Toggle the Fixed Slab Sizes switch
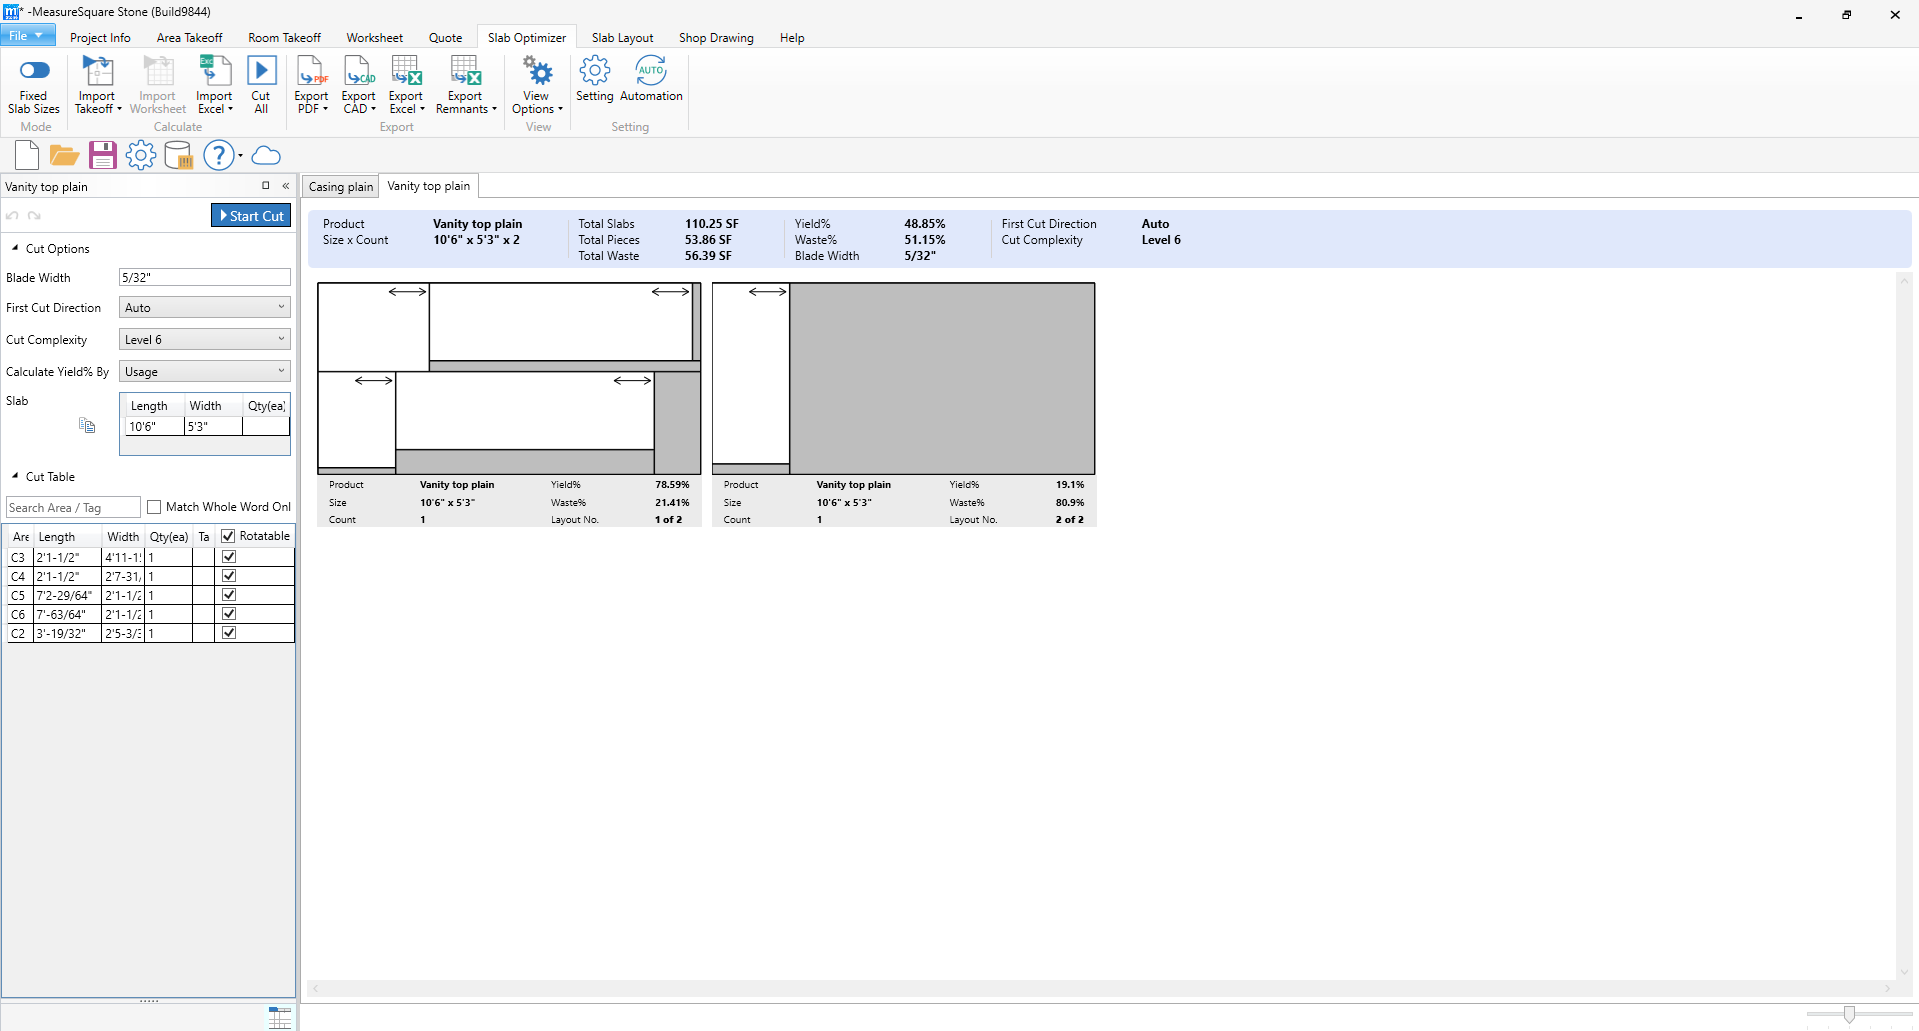The width and height of the screenshot is (1919, 1031). 34,70
